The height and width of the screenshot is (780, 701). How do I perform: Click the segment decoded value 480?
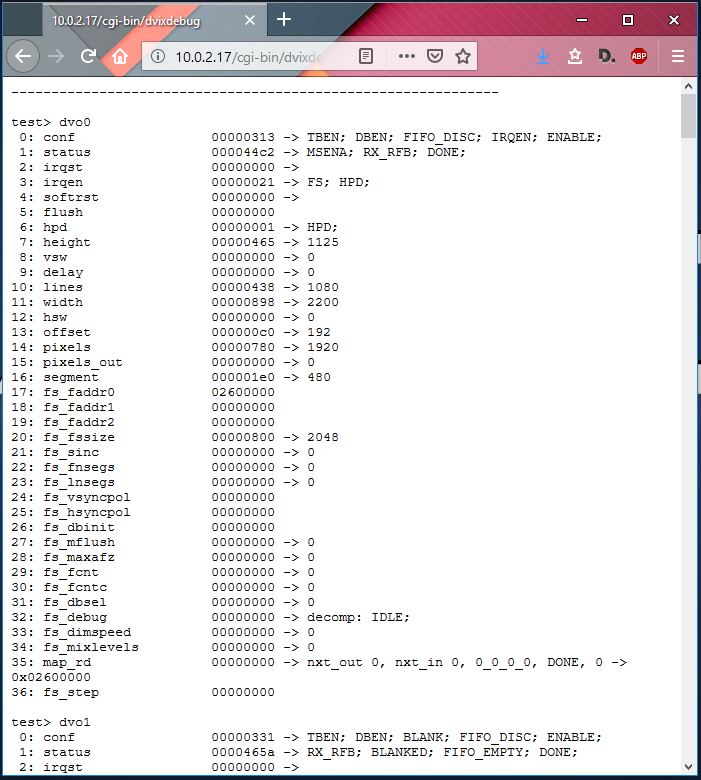[x=319, y=377]
